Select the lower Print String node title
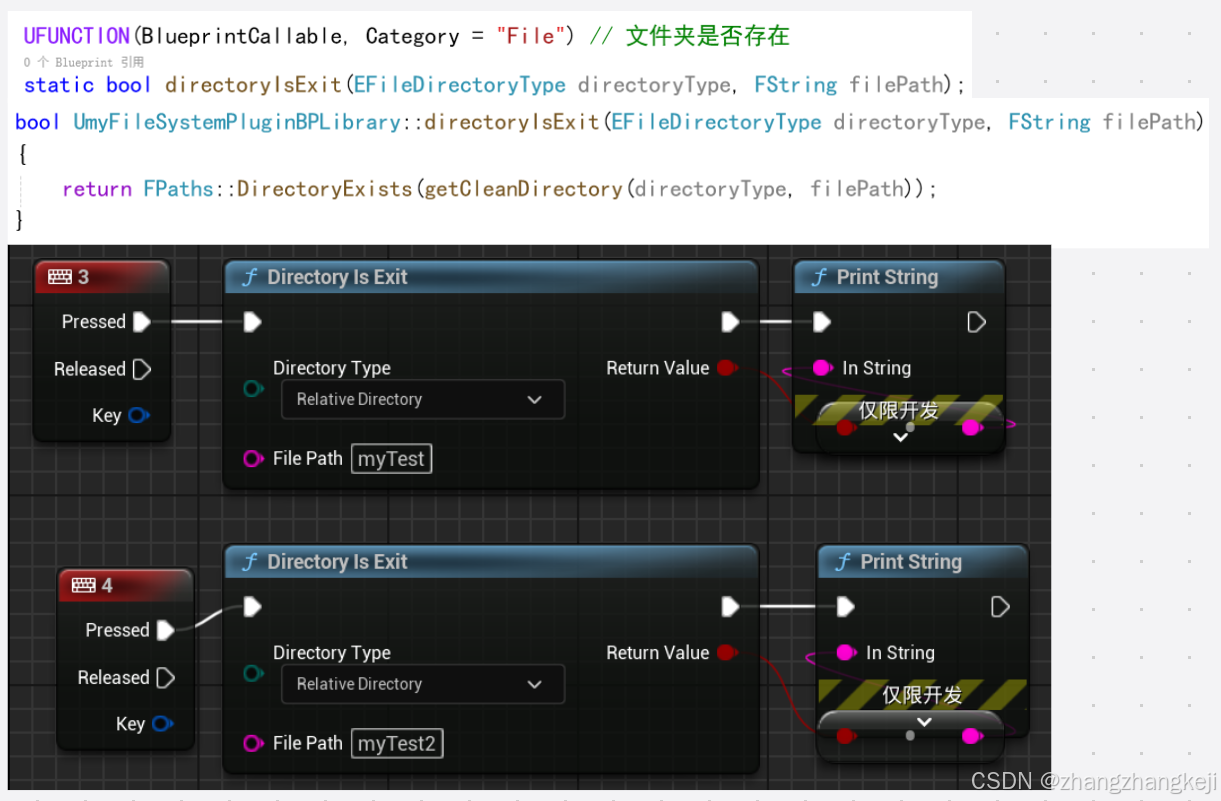 coord(911,562)
